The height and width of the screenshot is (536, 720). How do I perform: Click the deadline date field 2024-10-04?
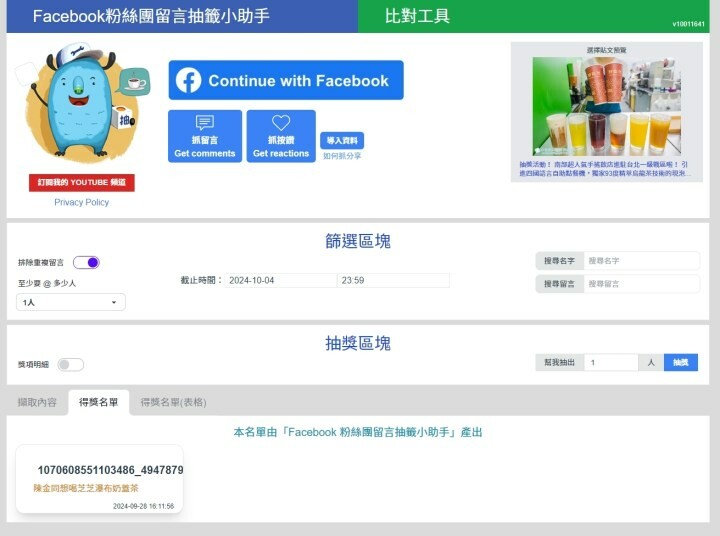(281, 280)
